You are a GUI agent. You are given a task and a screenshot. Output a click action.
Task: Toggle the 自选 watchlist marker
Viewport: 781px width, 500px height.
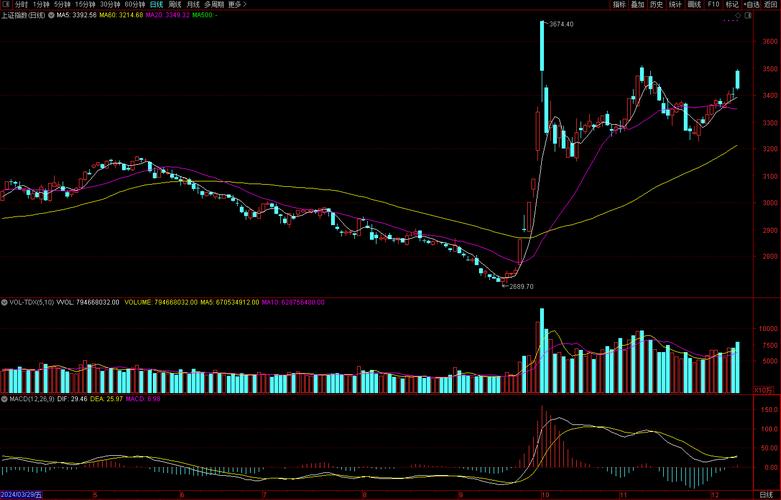coord(751,5)
